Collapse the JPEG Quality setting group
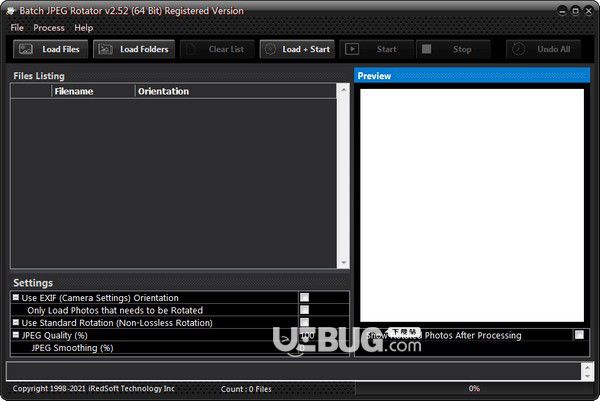The image size is (600, 401). coord(16,335)
